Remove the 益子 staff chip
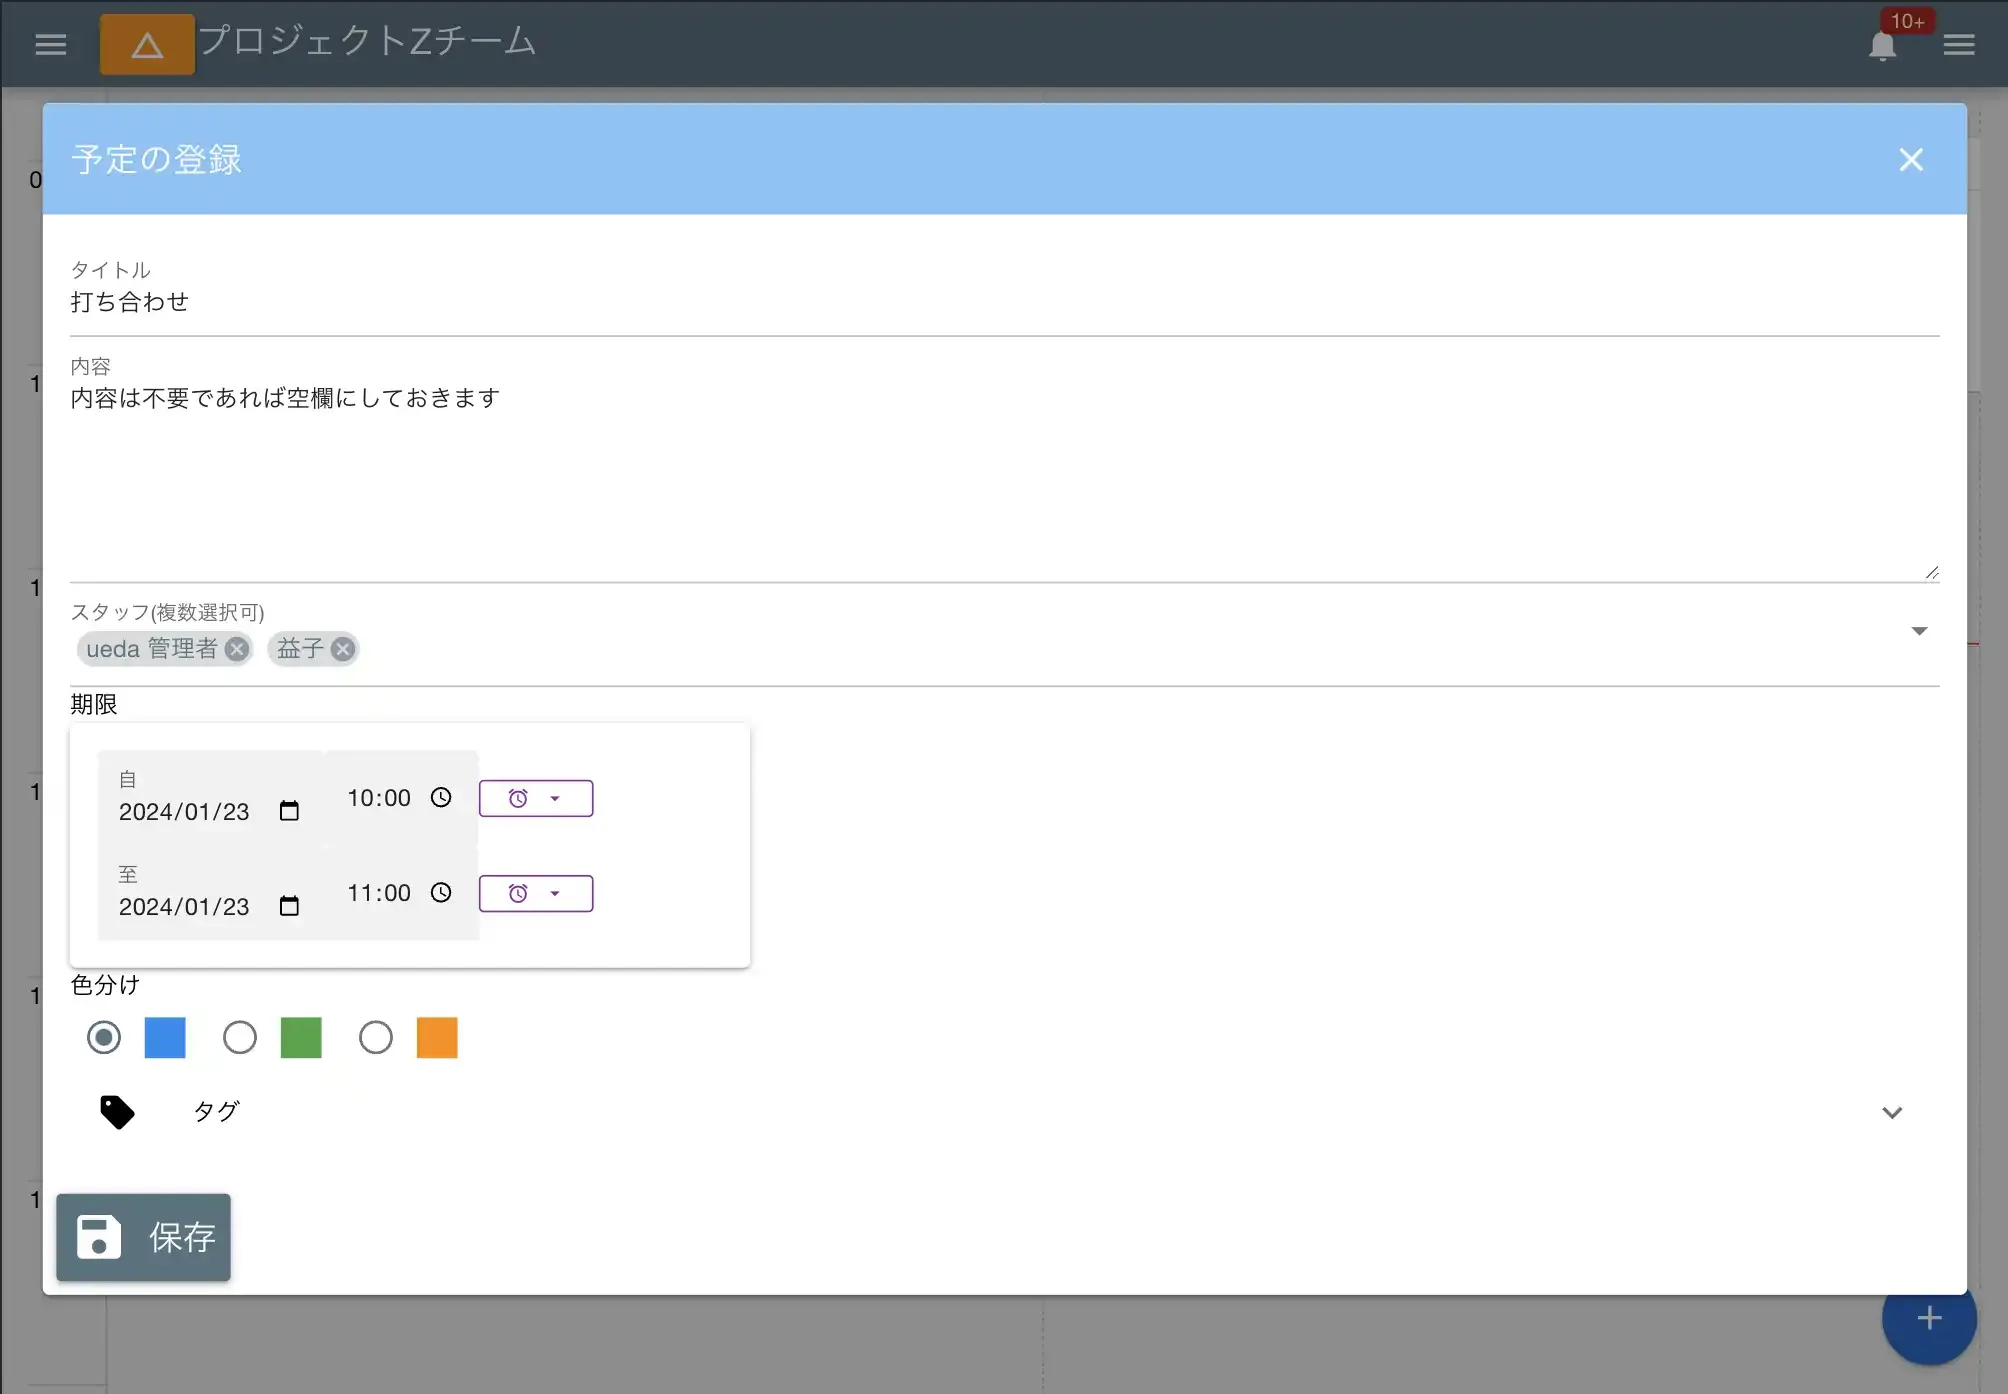Screen dimensions: 2008x1394 (344, 649)
